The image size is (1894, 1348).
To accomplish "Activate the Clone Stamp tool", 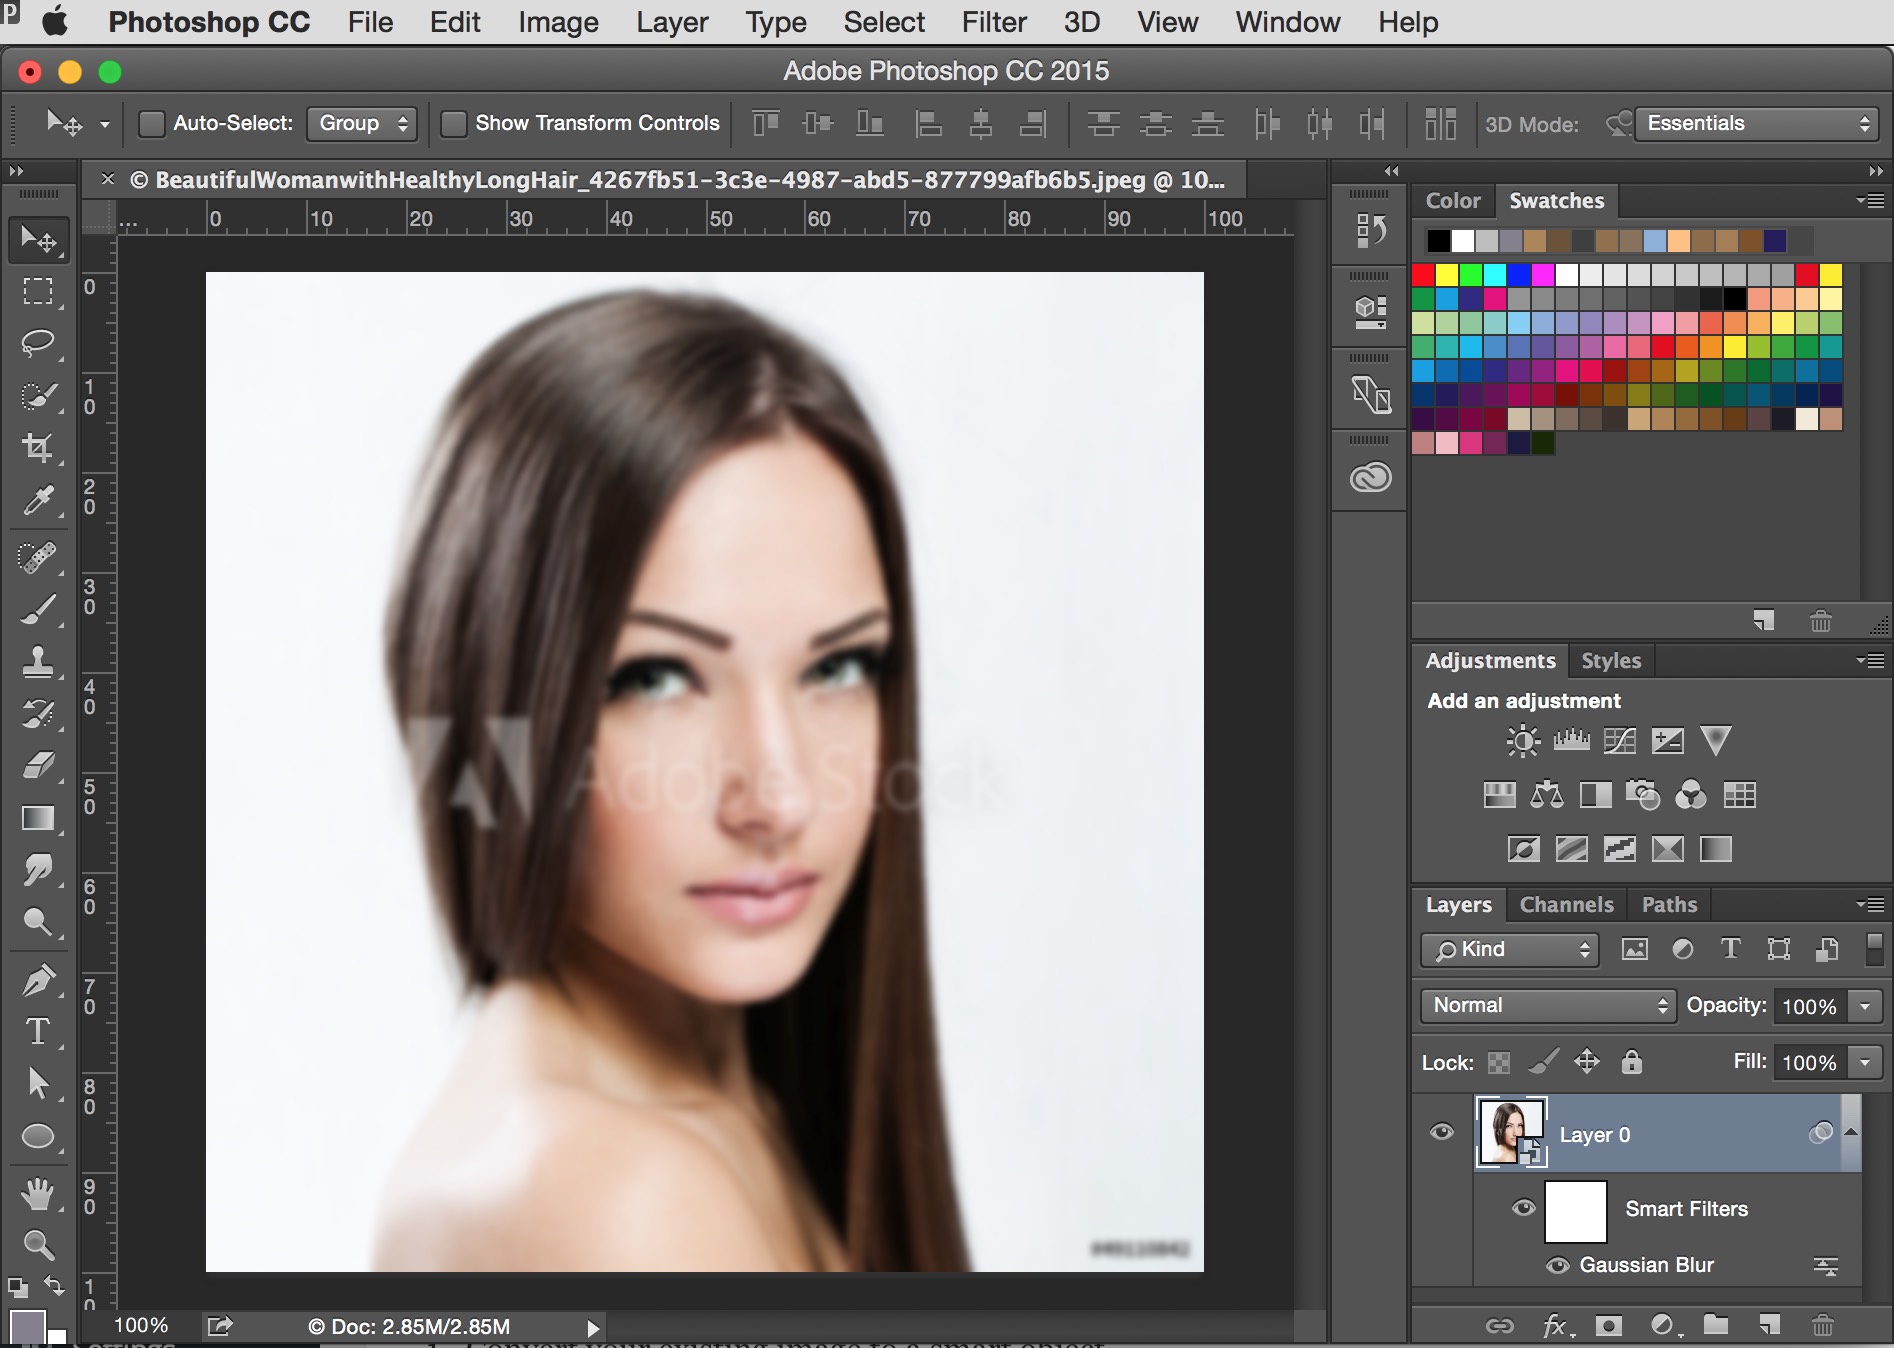I will click(x=40, y=662).
